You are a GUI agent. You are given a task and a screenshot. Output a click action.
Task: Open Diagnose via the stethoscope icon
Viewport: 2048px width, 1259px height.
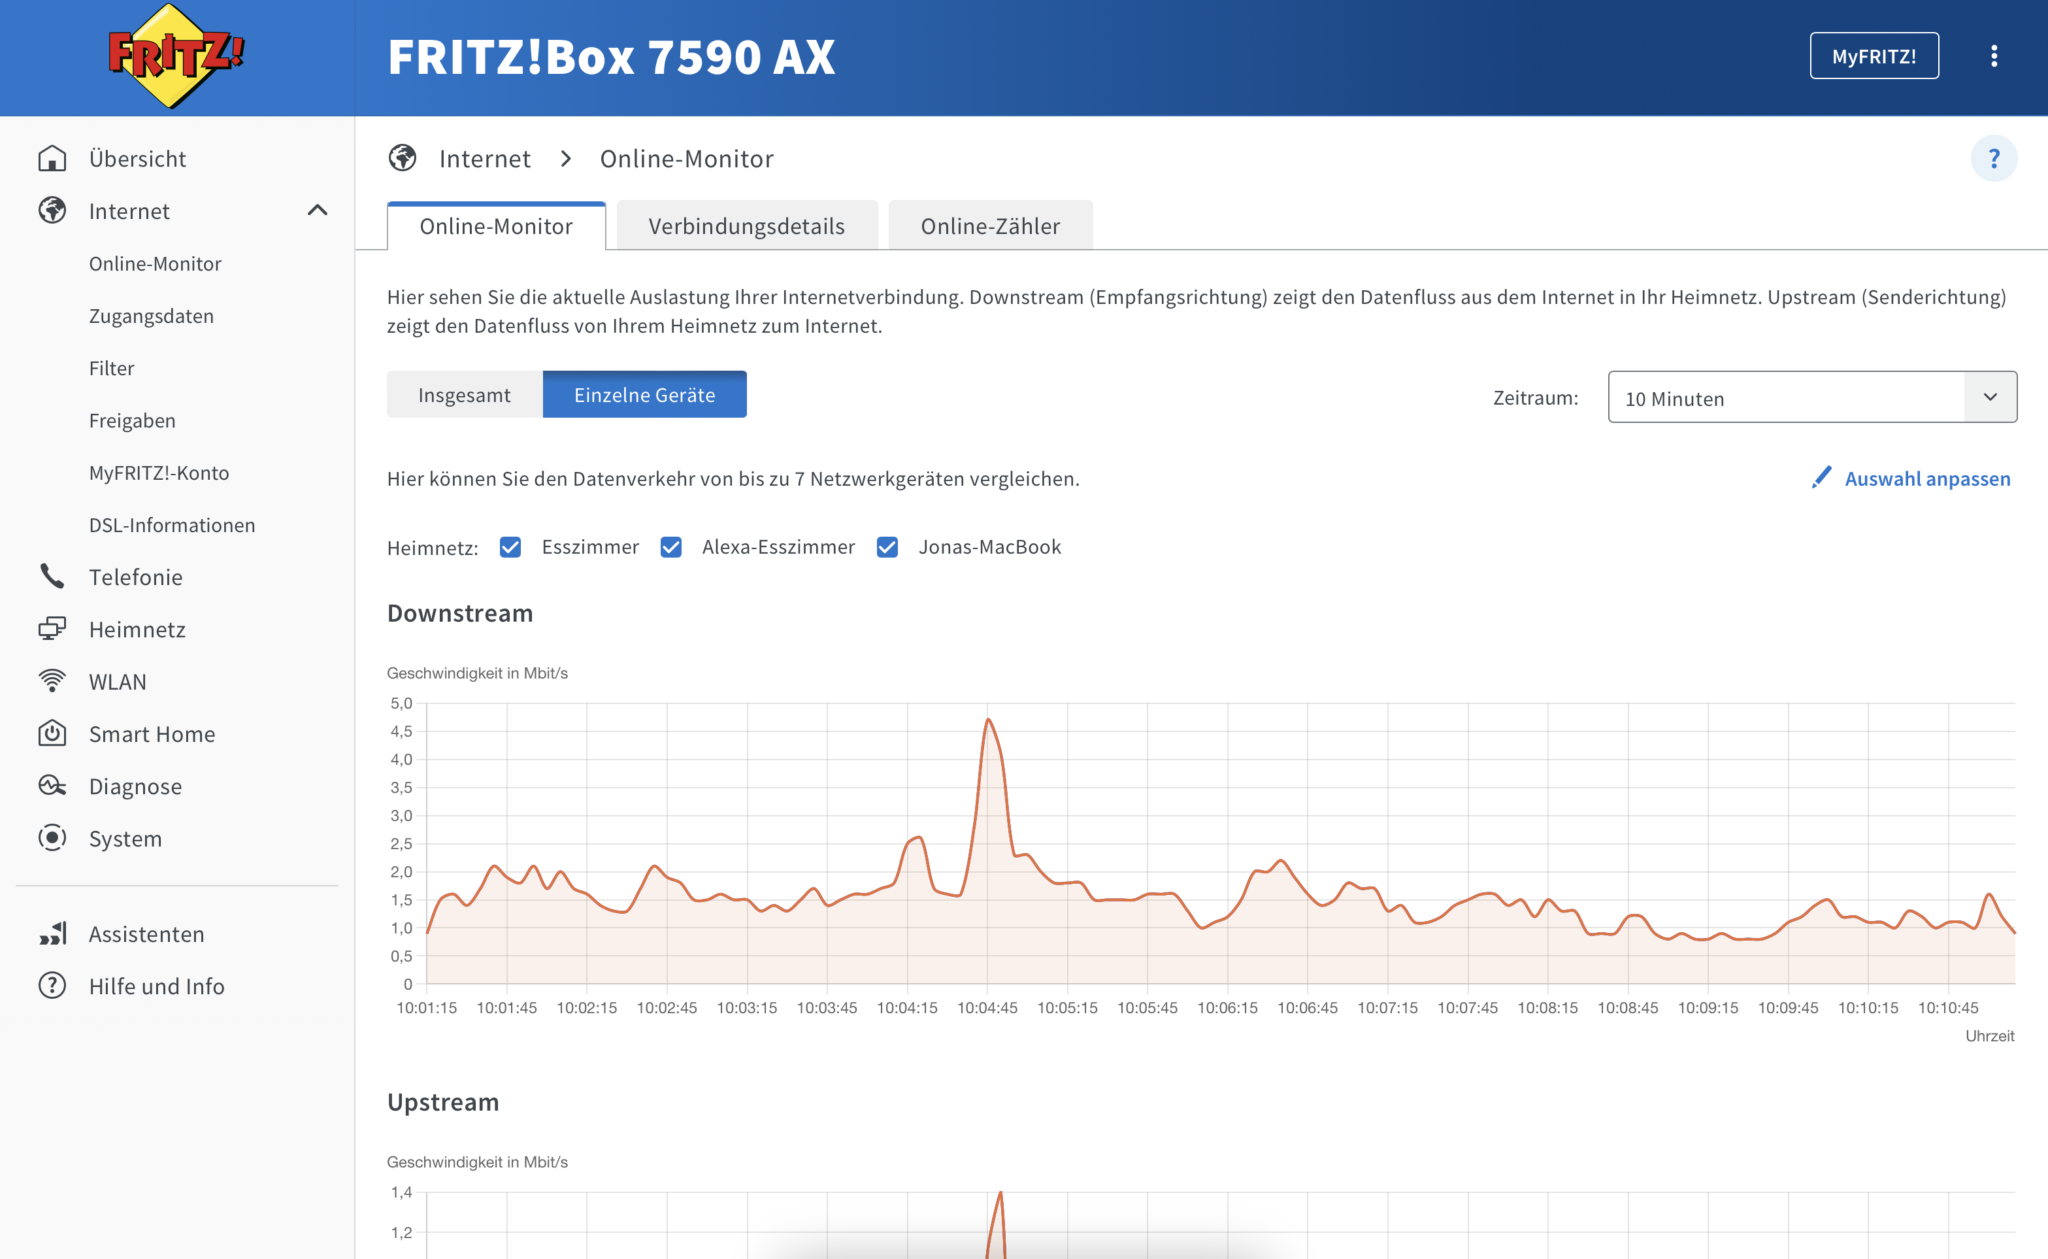(52, 786)
